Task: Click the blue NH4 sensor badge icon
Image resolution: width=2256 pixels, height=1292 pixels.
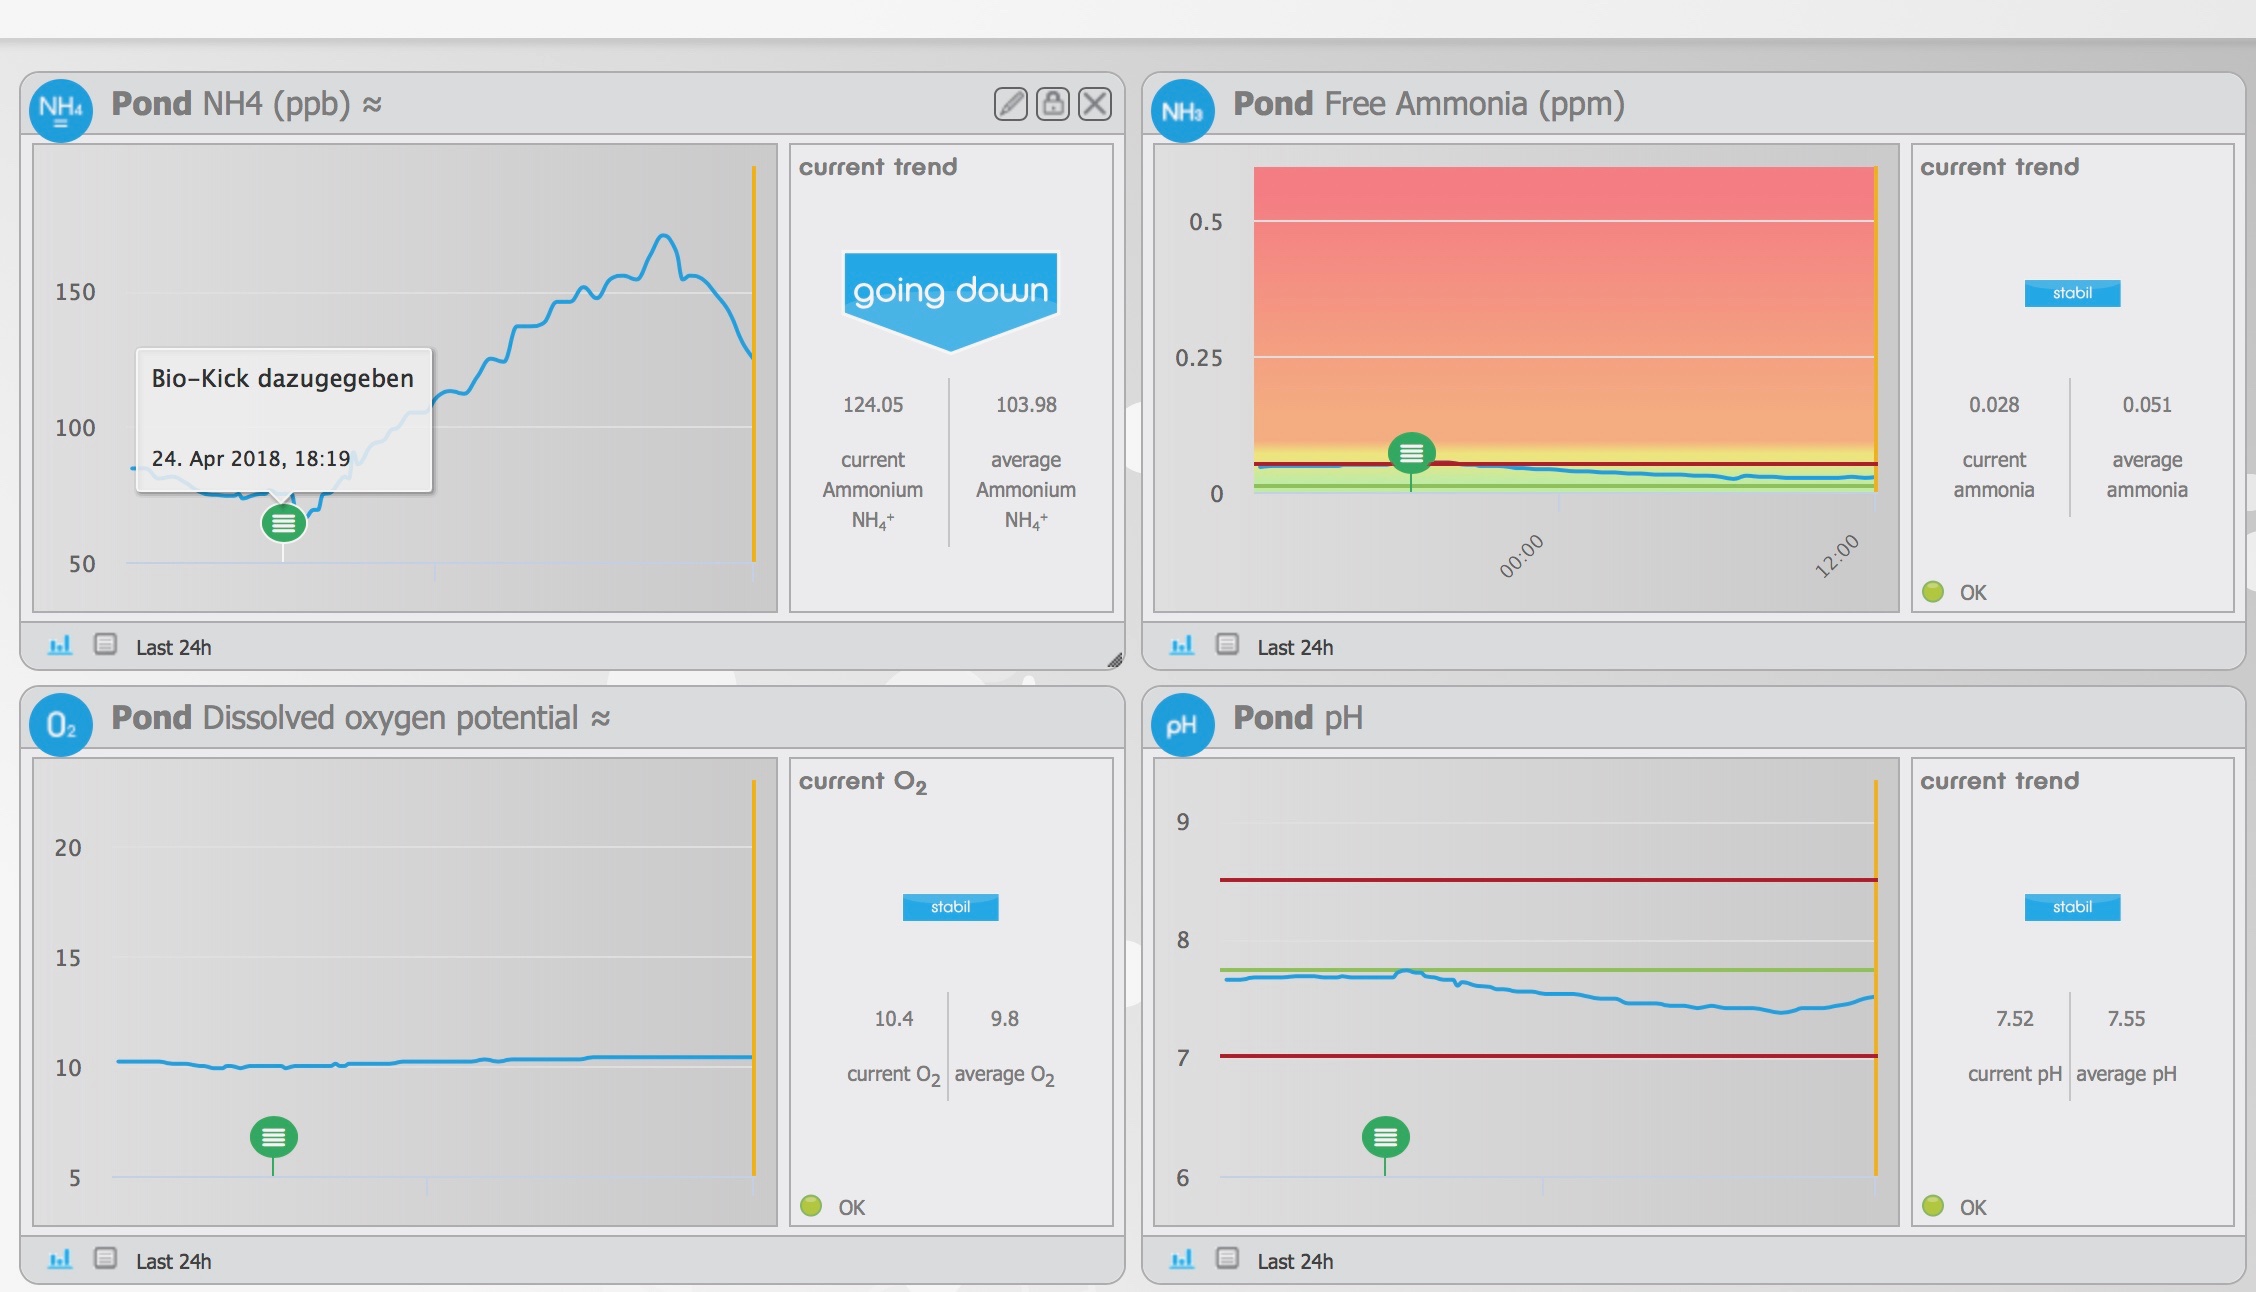Action: click(61, 110)
